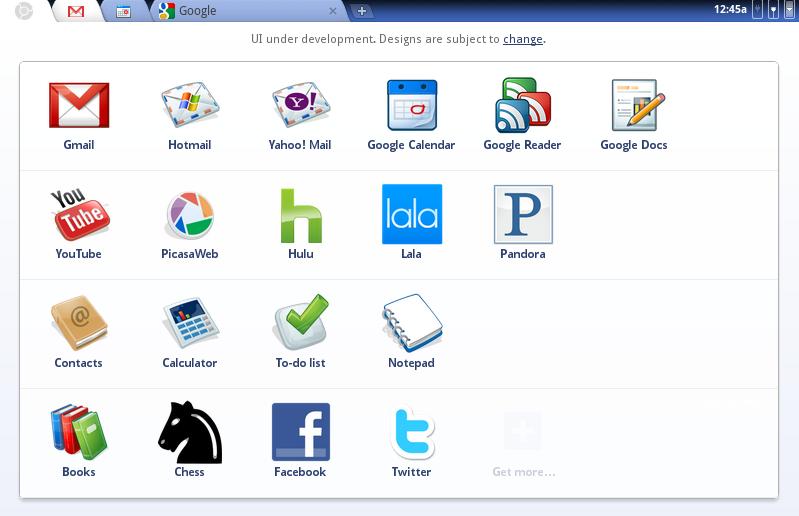Image resolution: width=799 pixels, height=516 pixels.
Task: Switch to the Gmail pinned tab
Action: tap(76, 11)
